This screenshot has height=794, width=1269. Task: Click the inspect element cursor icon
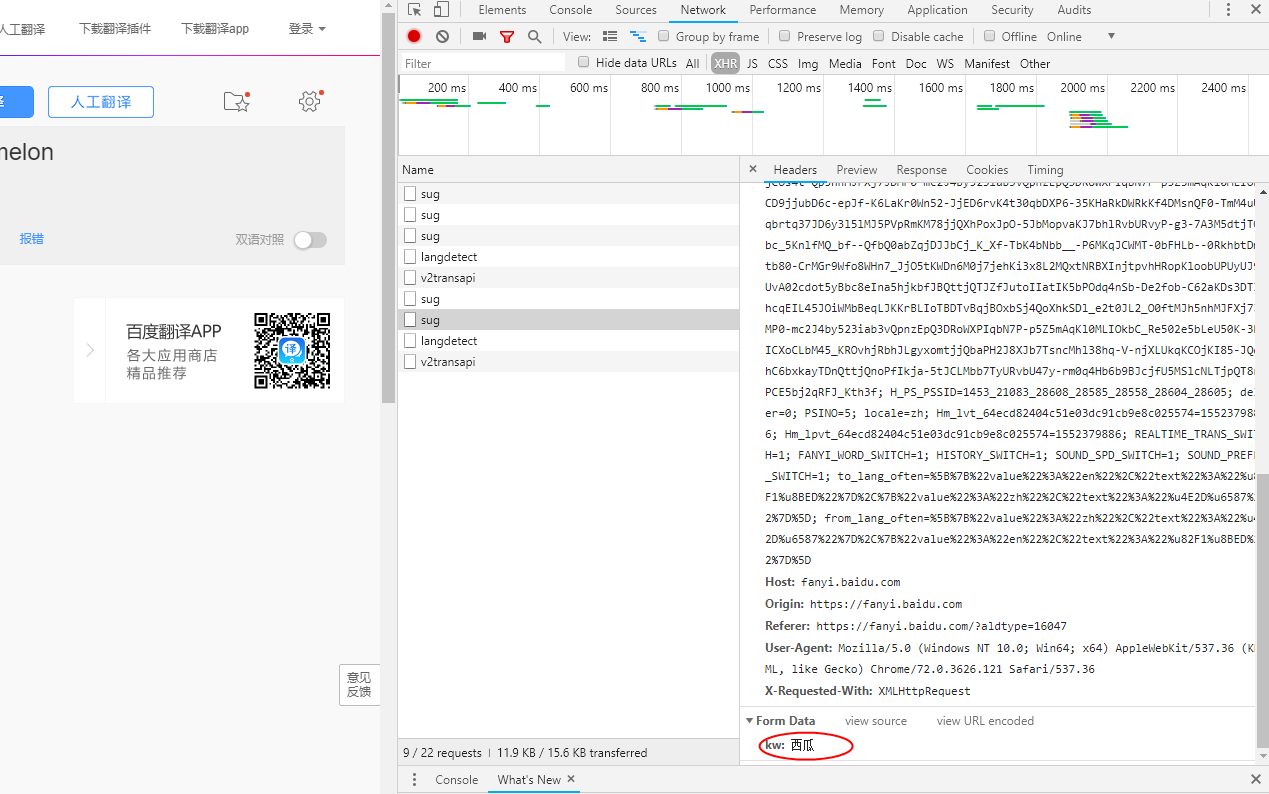click(415, 10)
